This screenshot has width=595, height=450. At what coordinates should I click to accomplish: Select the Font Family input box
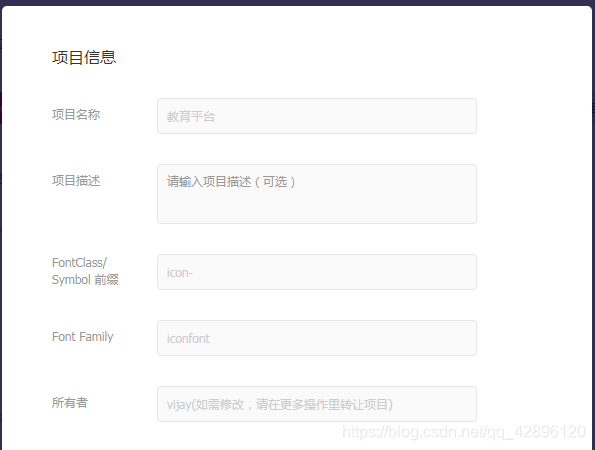click(317, 338)
